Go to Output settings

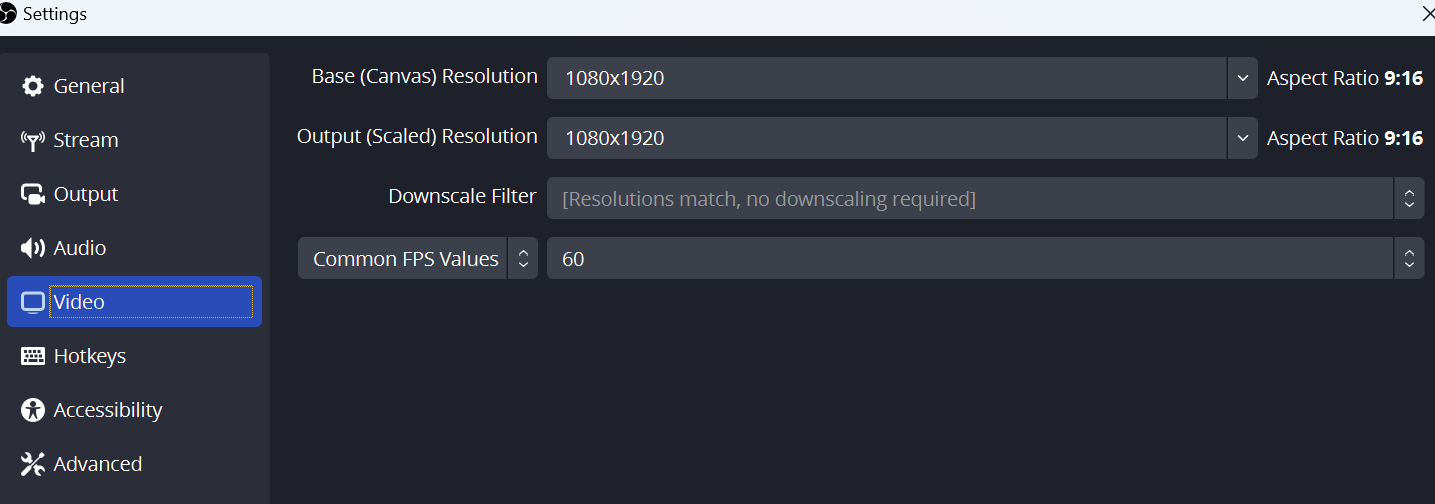(134, 194)
